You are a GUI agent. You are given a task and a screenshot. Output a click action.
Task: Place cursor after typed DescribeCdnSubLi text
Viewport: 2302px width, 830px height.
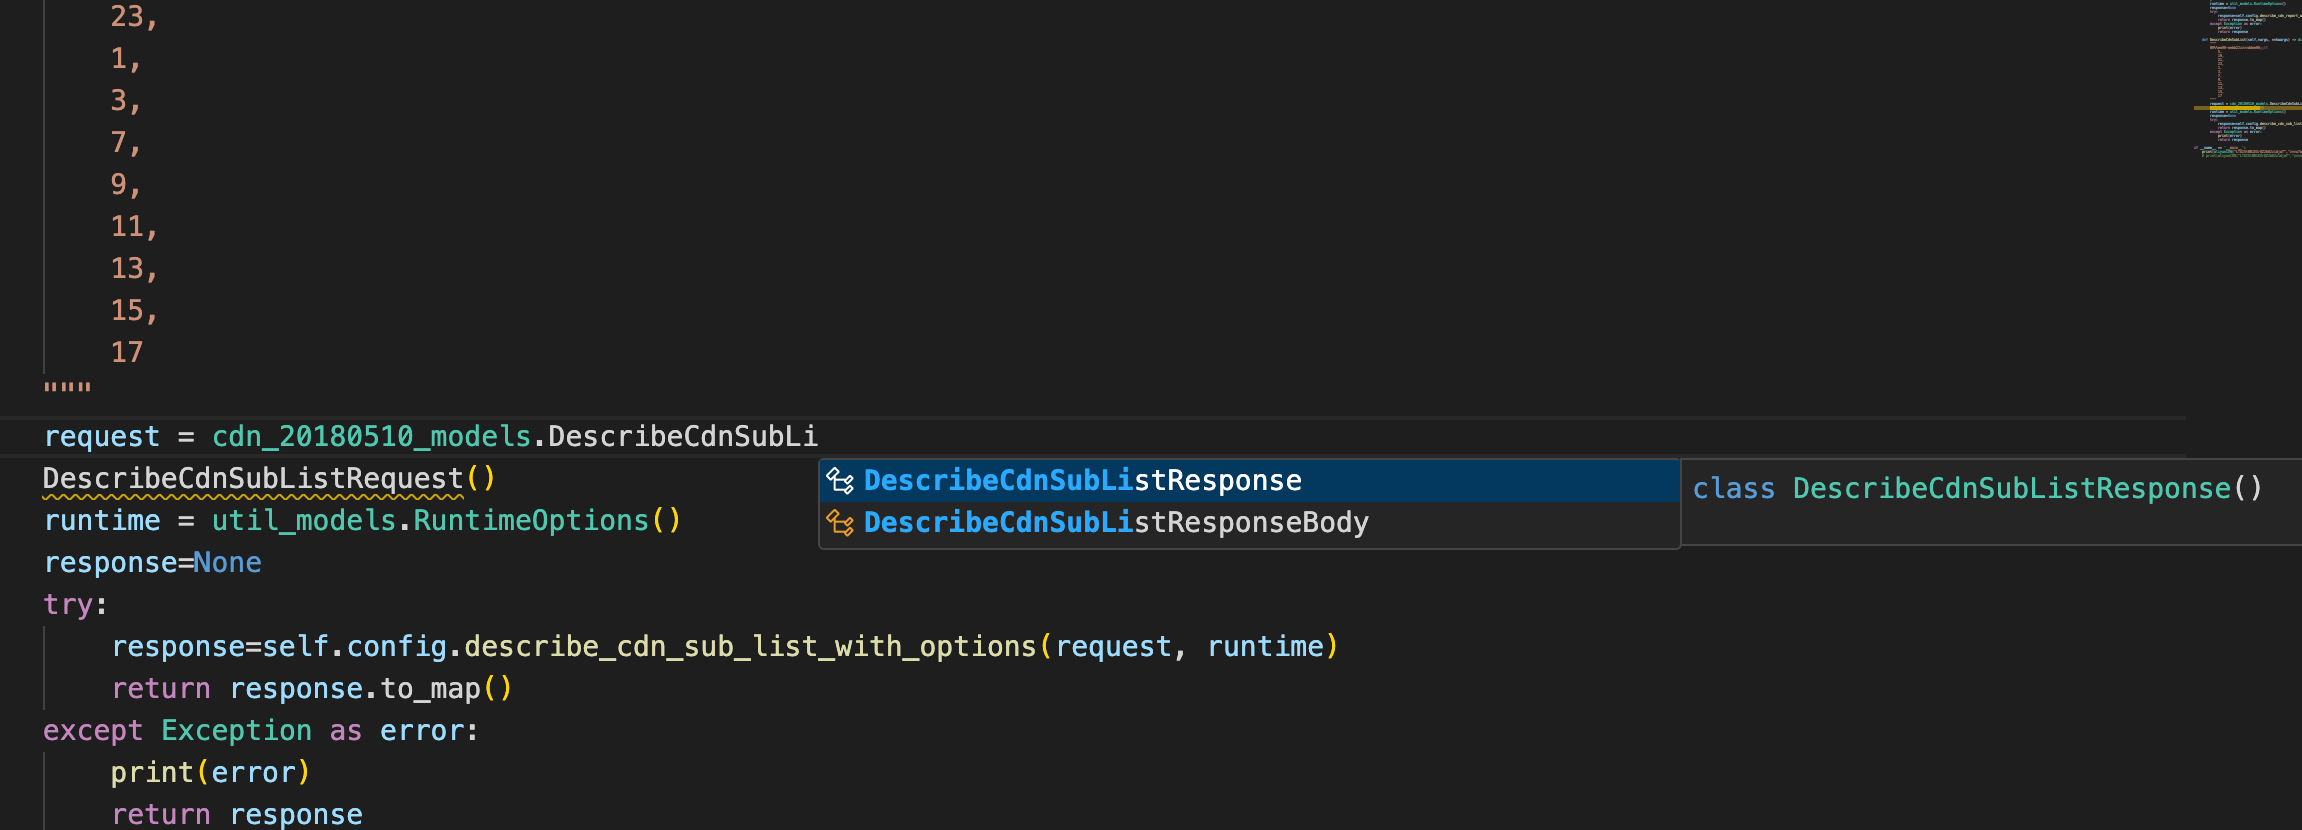(x=819, y=437)
